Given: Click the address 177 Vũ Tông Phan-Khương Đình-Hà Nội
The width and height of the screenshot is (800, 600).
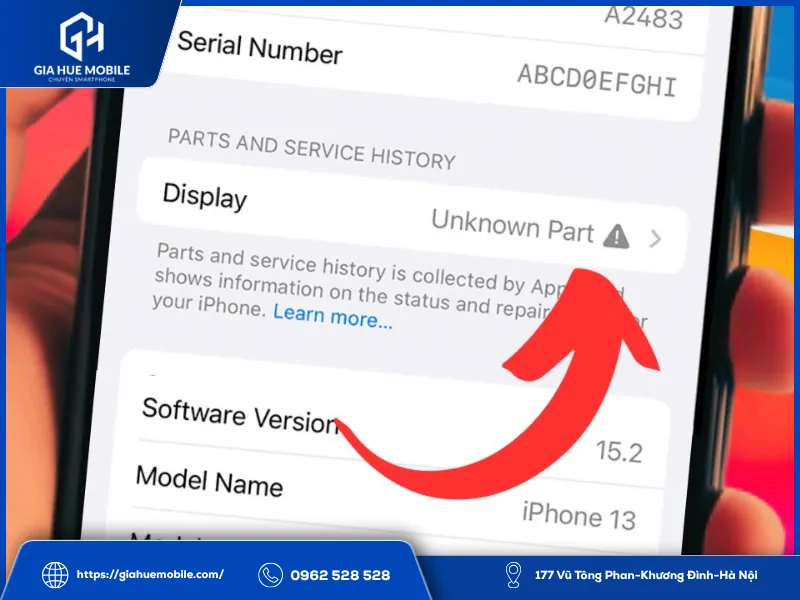Looking at the screenshot, I should [646, 576].
